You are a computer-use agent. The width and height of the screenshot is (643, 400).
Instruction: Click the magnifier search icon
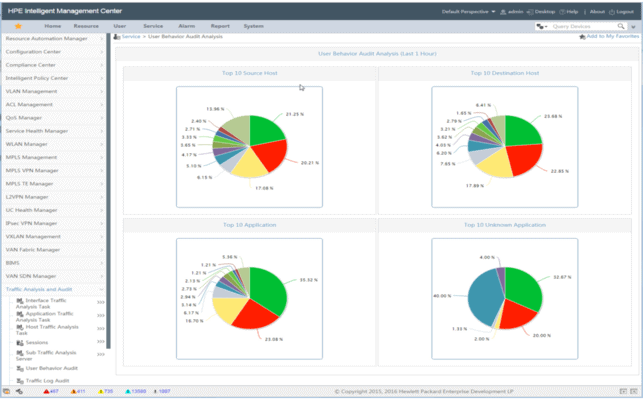(x=621, y=26)
